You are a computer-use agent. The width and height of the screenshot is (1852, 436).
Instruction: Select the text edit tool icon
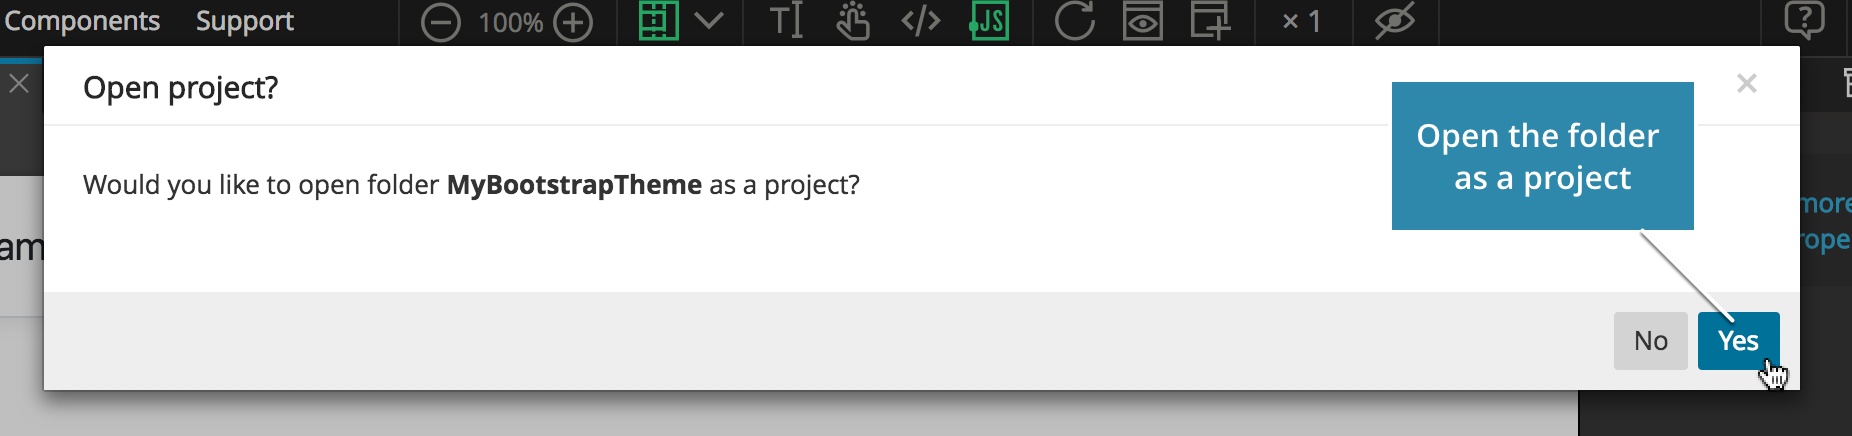pos(786,21)
